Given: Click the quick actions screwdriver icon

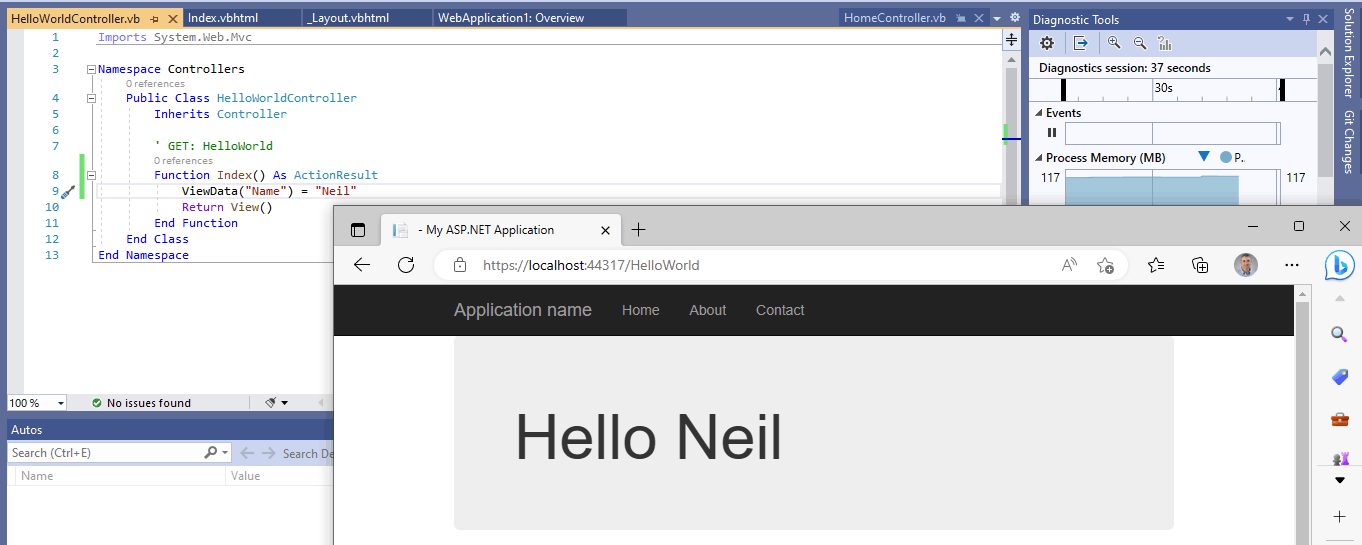Looking at the screenshot, I should (67, 192).
